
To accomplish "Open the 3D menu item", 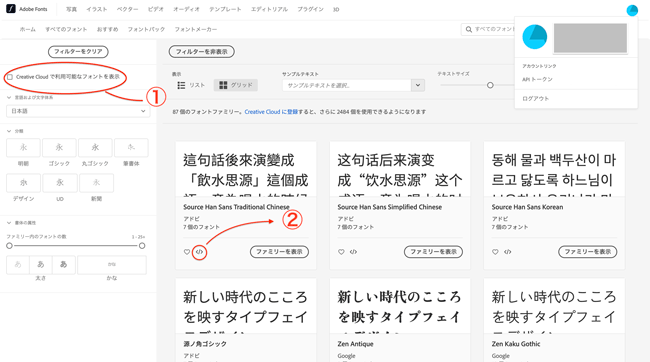I will click(x=336, y=9).
